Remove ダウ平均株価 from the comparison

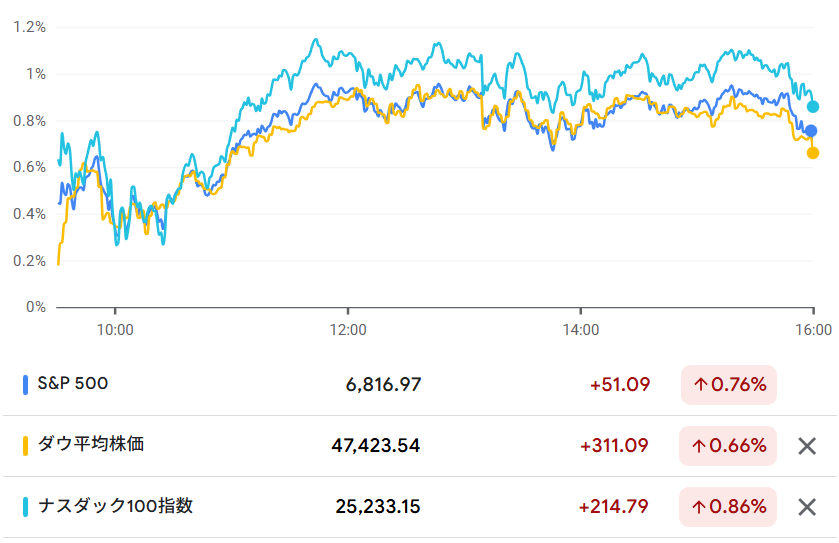(x=807, y=446)
